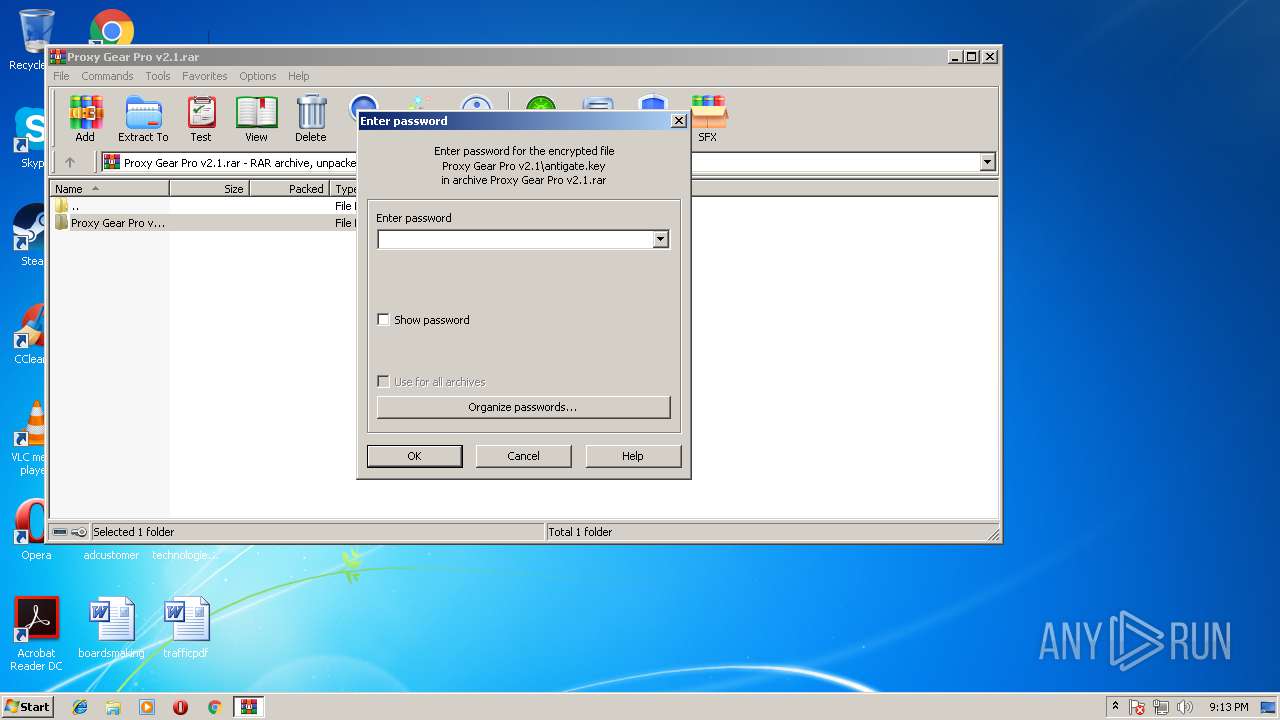Viewport: 1280px width, 720px height.
Task: Open the Opera desktop icon
Action: (36, 530)
